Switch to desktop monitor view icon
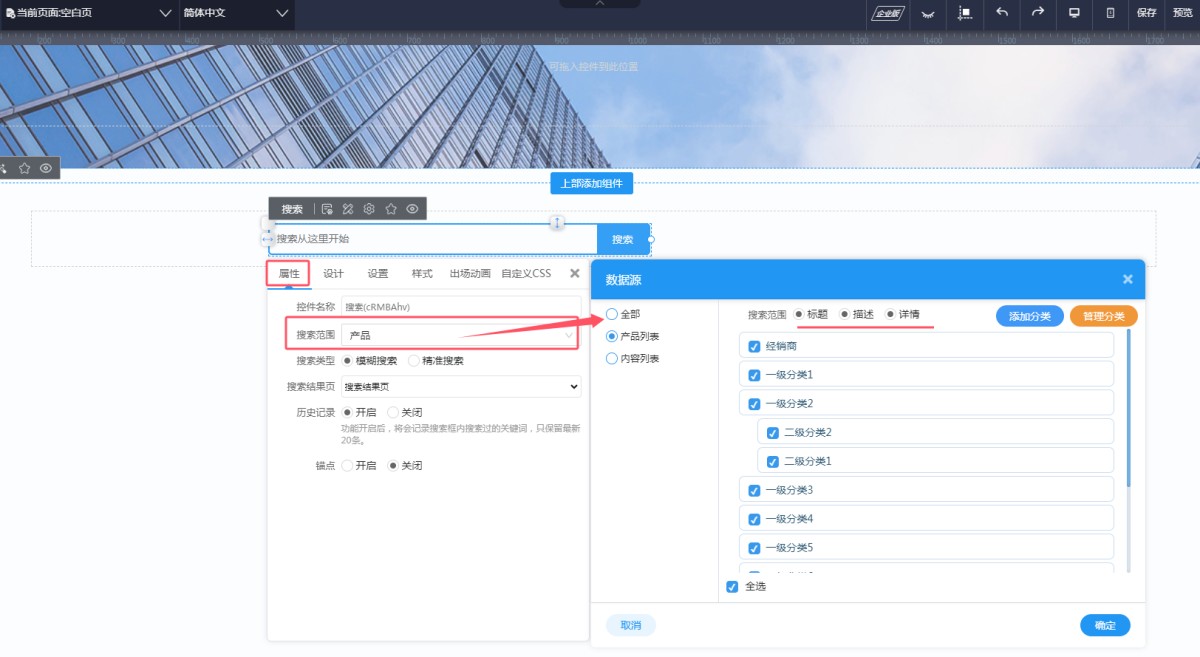 (x=1075, y=13)
